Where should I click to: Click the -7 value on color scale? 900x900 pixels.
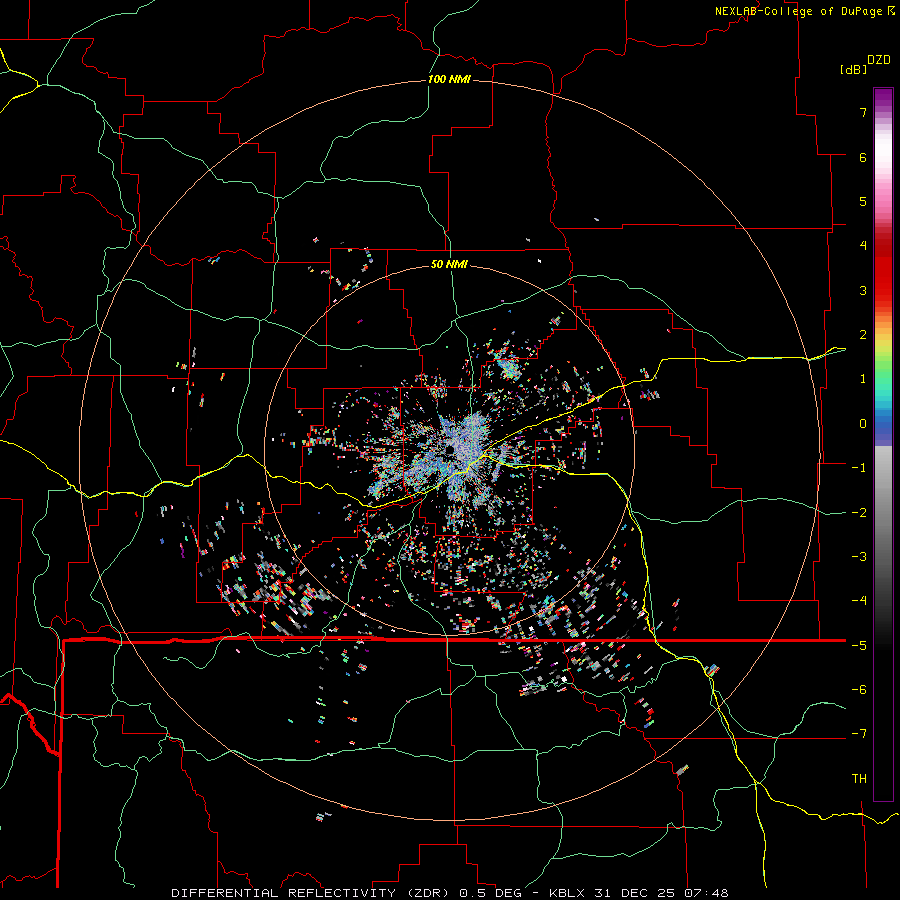pyautogui.click(x=859, y=734)
